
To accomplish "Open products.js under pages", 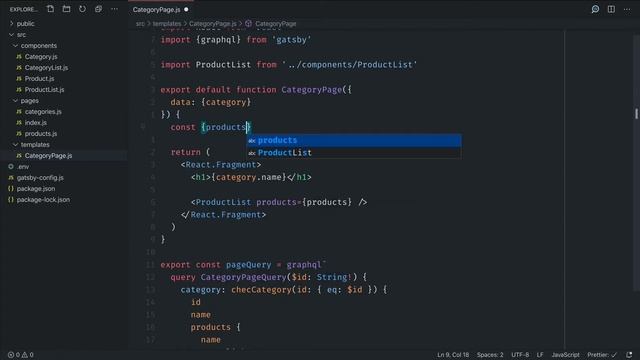I will click(41, 133).
